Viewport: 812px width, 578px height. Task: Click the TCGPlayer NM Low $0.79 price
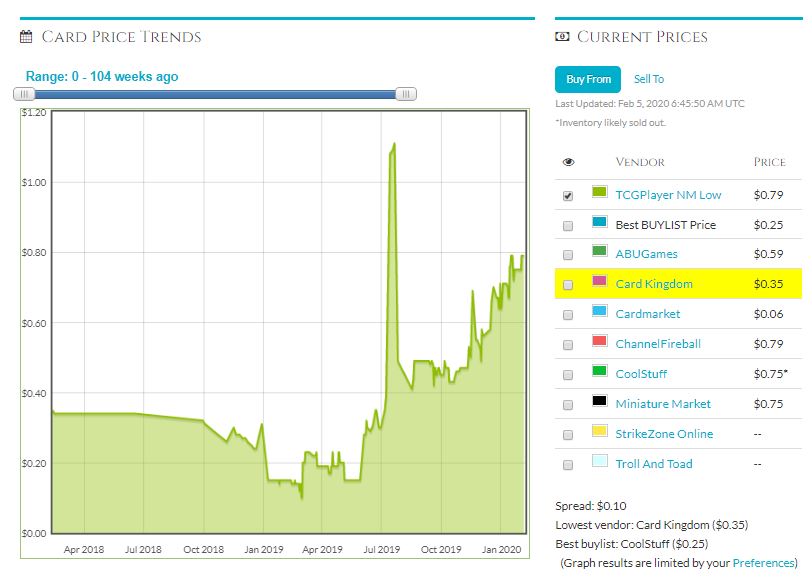pyautogui.click(x=768, y=195)
